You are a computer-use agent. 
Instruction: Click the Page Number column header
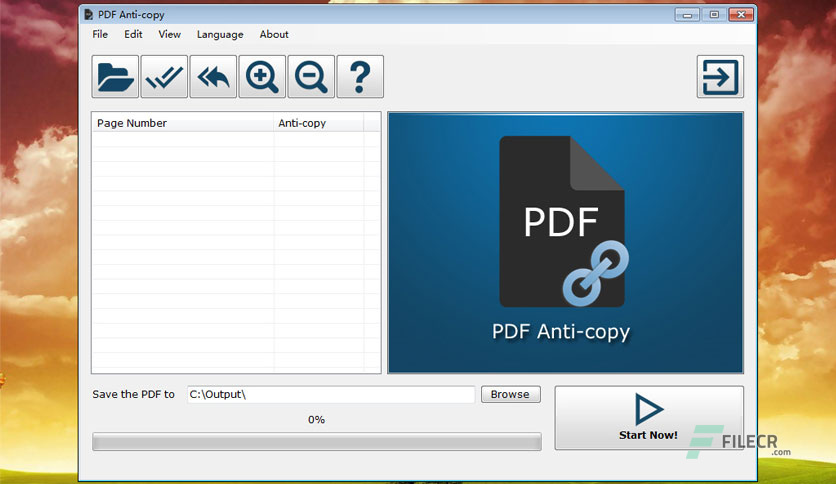(x=183, y=123)
